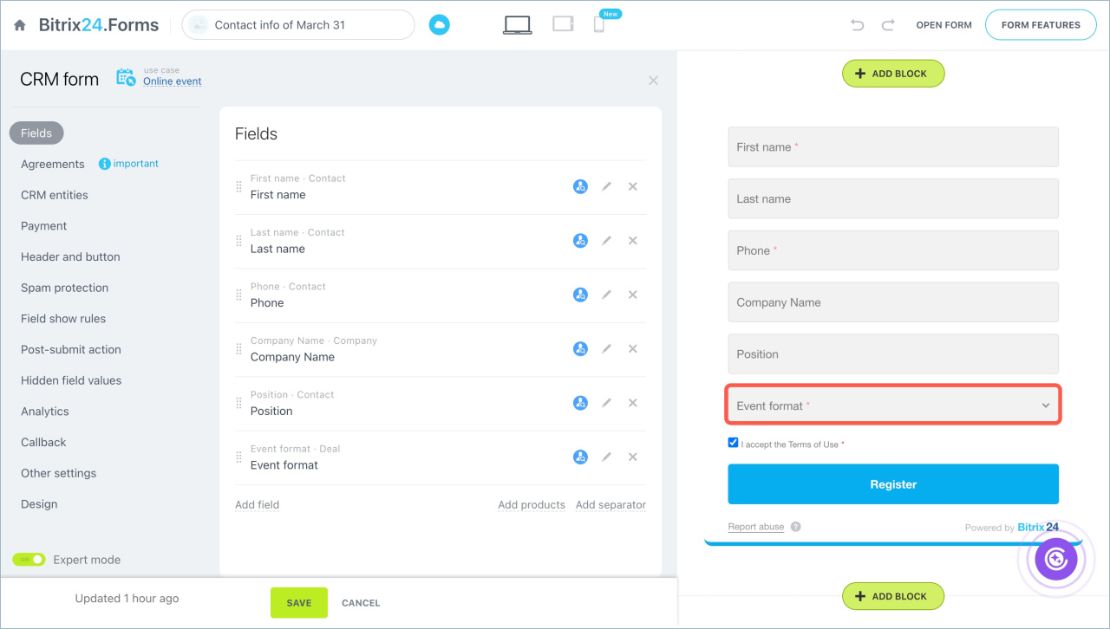Switch to tablet preview icon
Viewport: 1110px width, 629px height.
pos(563,24)
